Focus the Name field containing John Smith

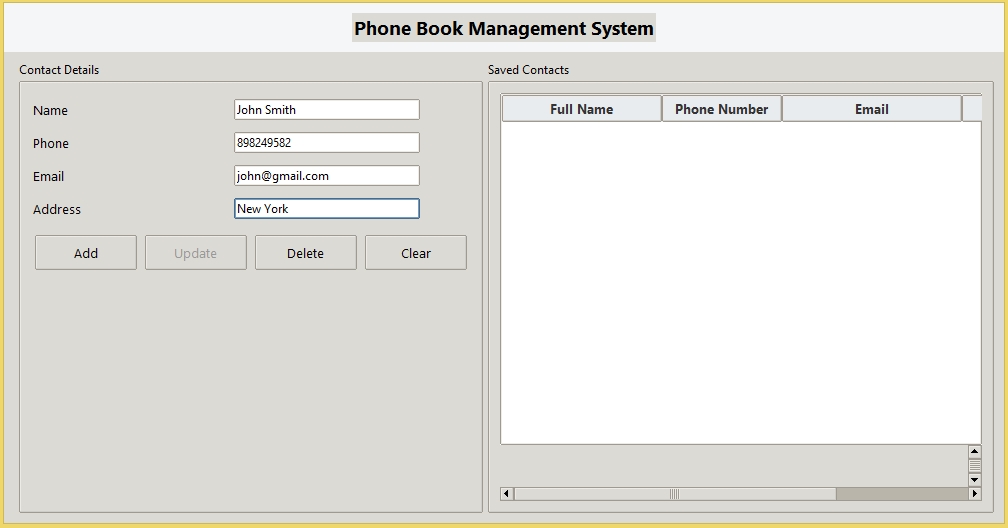(x=326, y=110)
